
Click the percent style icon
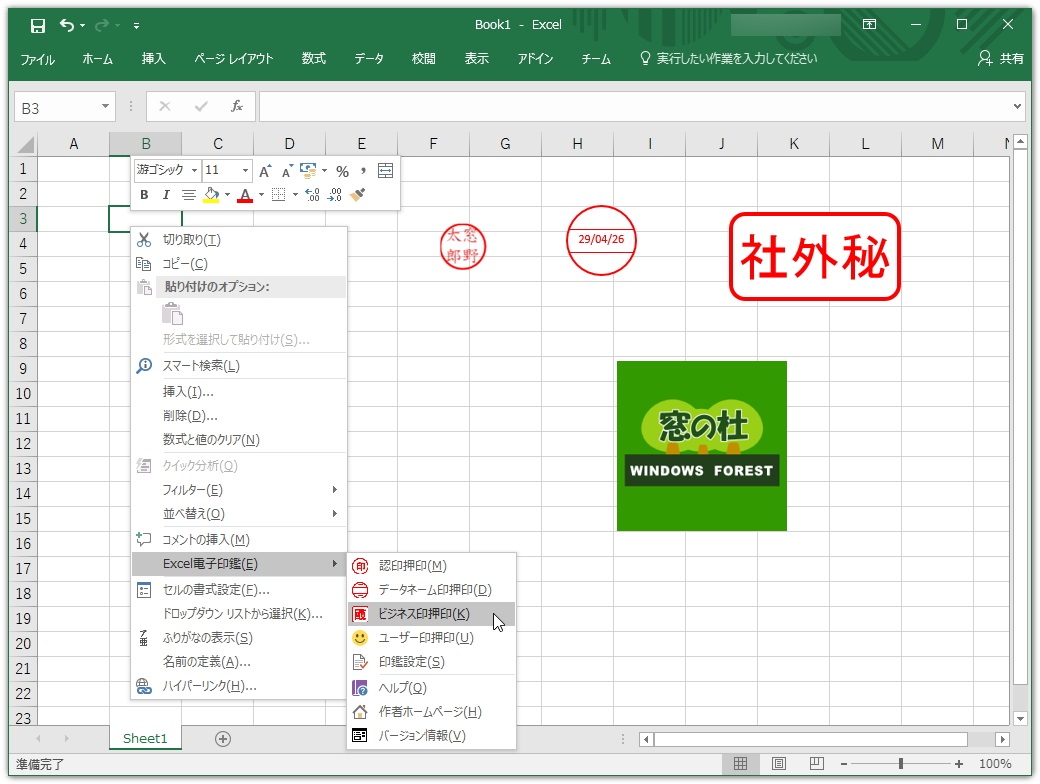coord(343,171)
